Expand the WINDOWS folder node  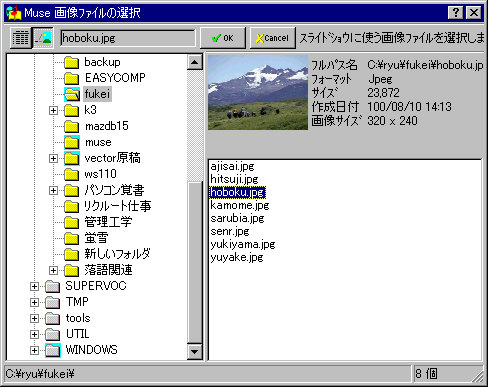point(34,350)
